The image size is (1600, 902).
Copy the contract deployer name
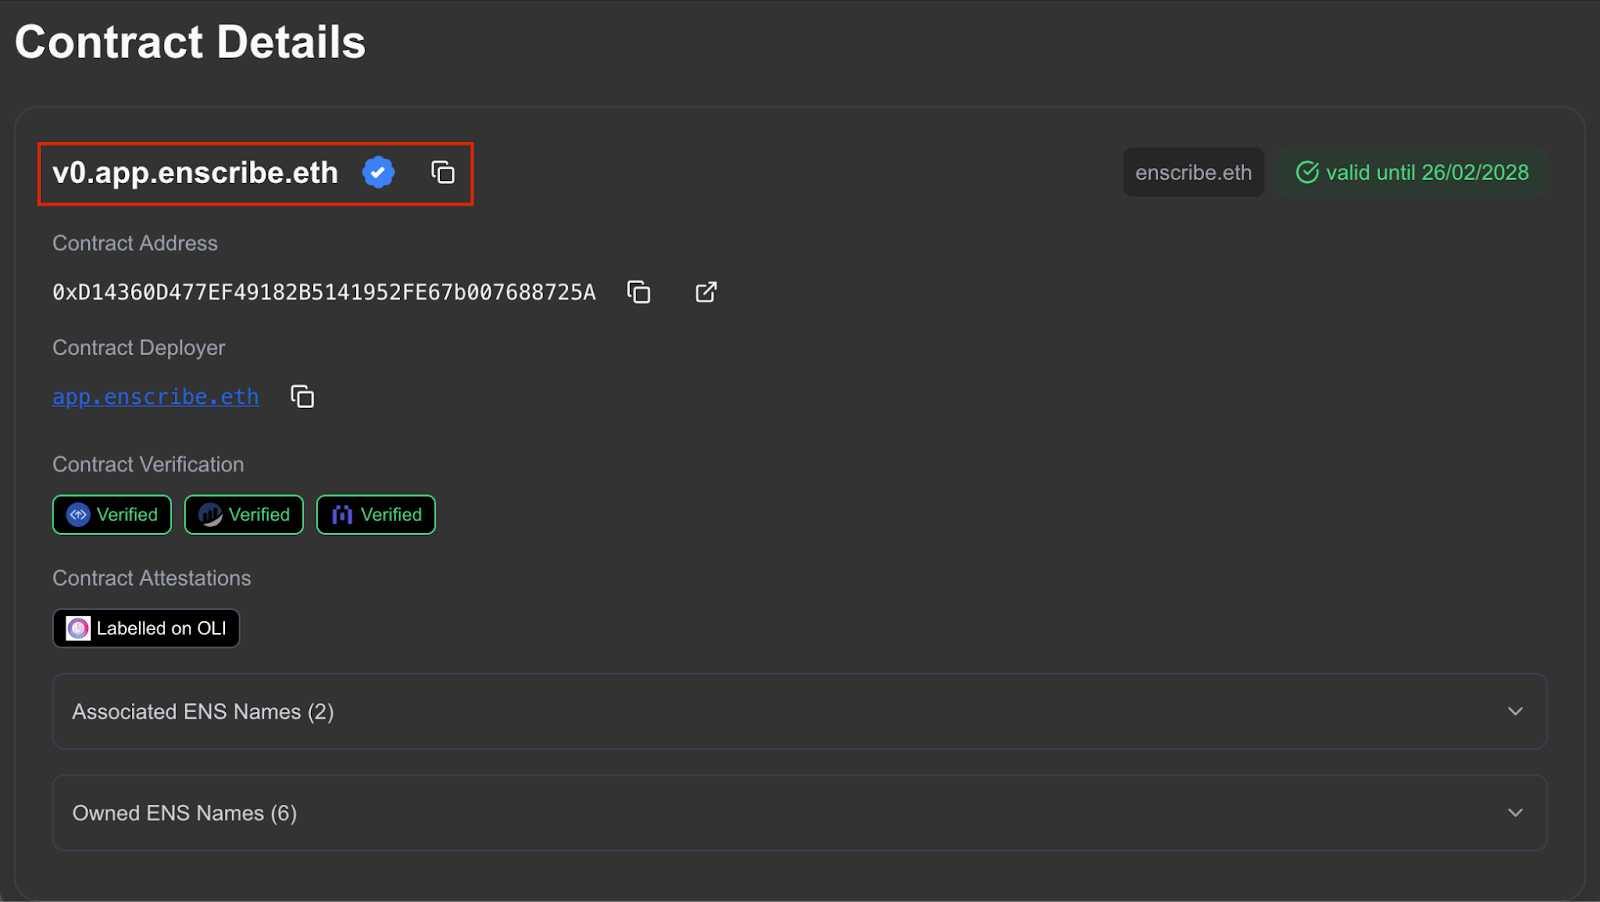(302, 397)
